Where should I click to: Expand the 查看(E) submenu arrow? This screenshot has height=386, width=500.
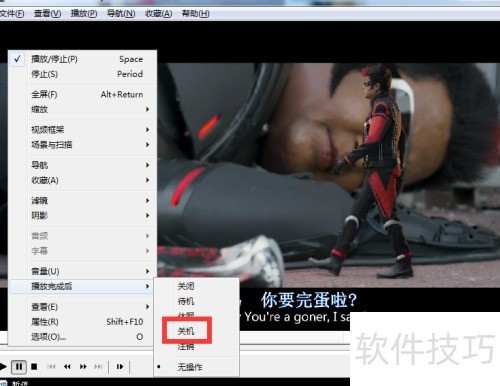pos(147,307)
